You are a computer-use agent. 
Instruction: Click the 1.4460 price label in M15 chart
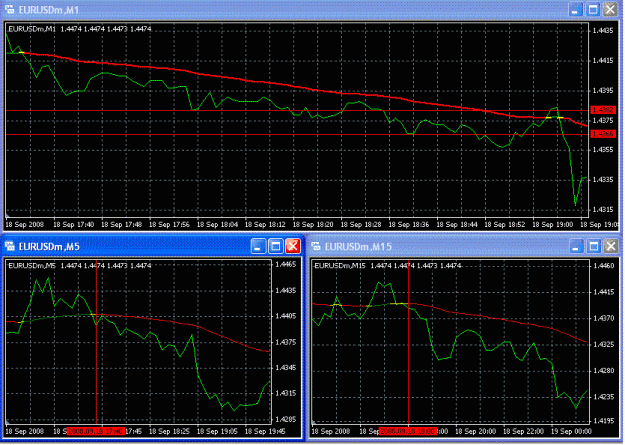tap(603, 266)
